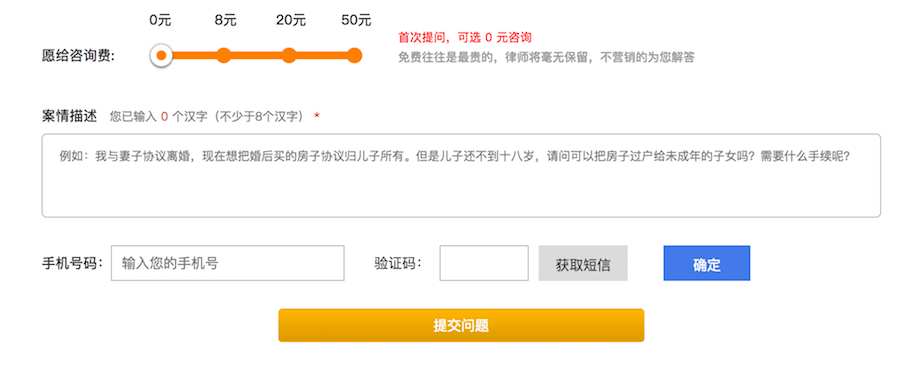The image size is (900, 365).
Task: Click the 获取短信 button
Action: (583, 263)
